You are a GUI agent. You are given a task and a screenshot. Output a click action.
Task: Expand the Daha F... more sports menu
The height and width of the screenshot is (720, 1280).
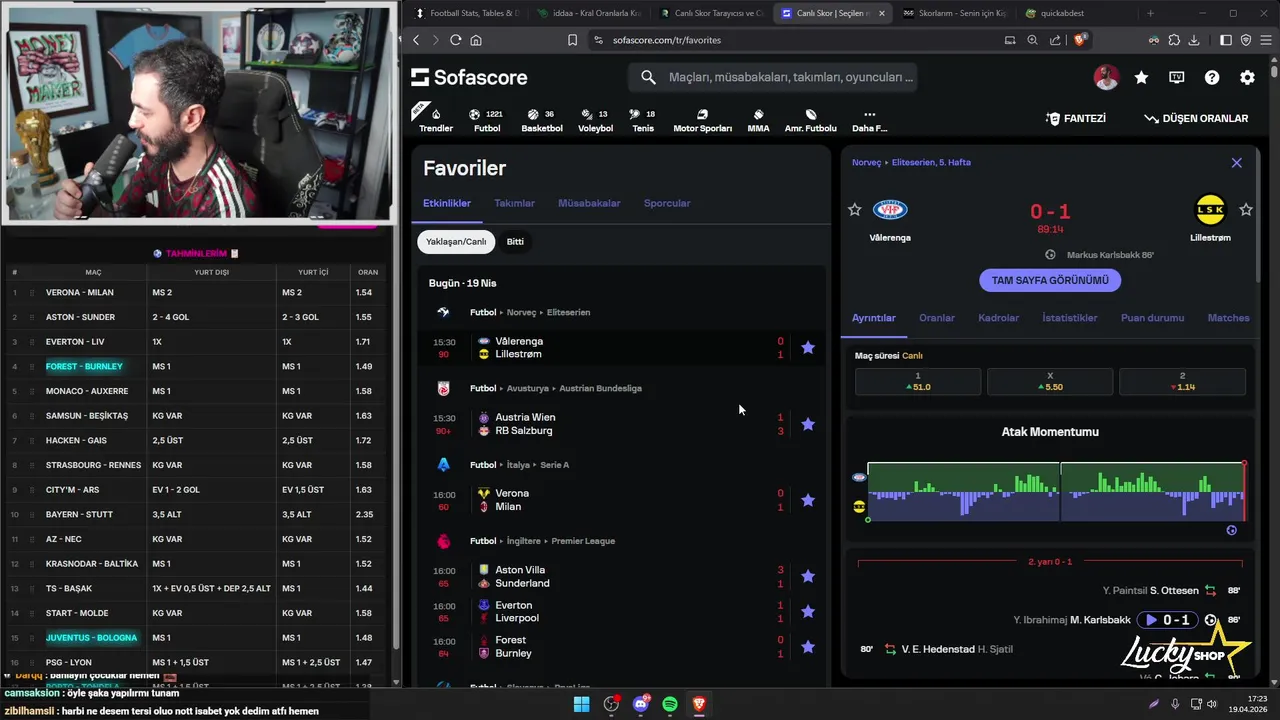(x=869, y=120)
